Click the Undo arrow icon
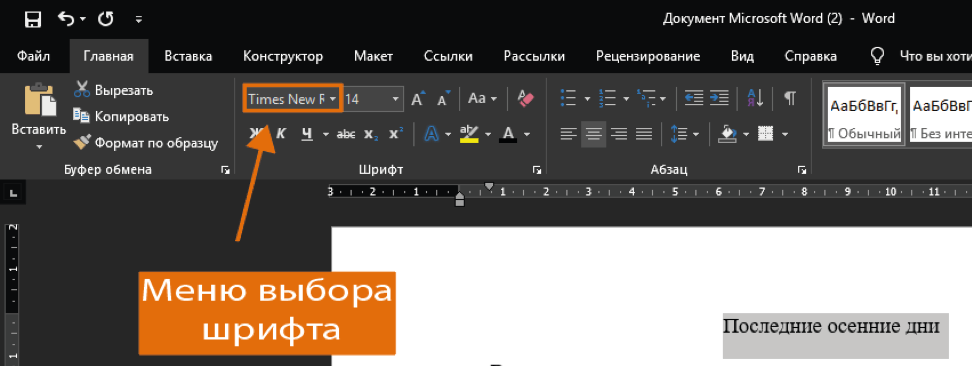The image size is (972, 366). [66, 19]
